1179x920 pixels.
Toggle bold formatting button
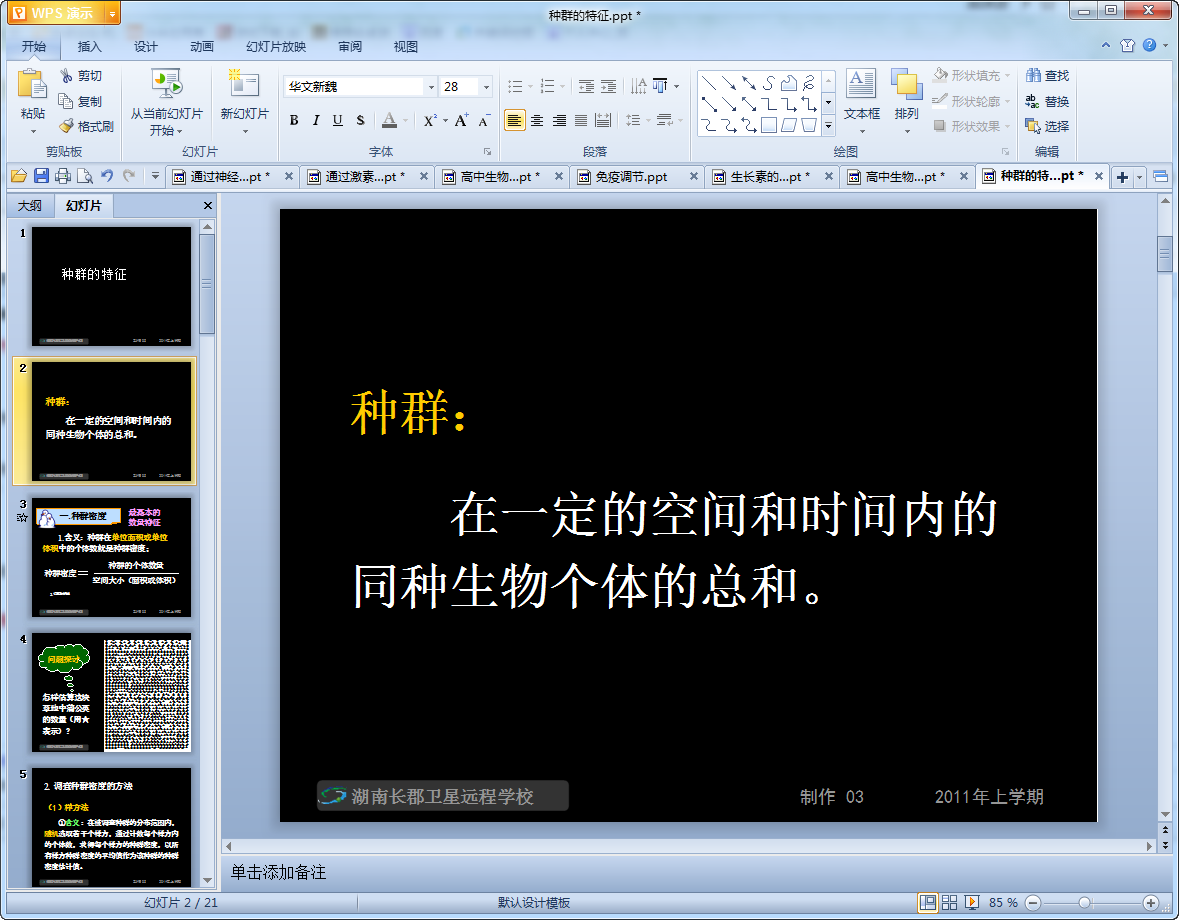pos(294,120)
